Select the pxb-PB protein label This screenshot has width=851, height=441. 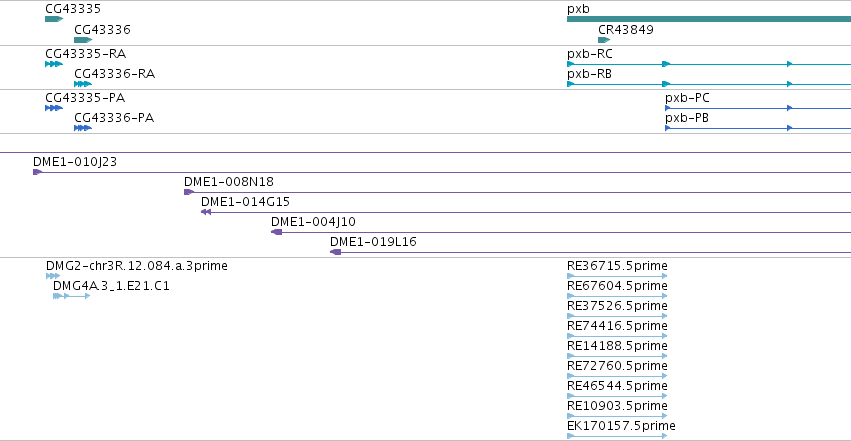[687, 118]
